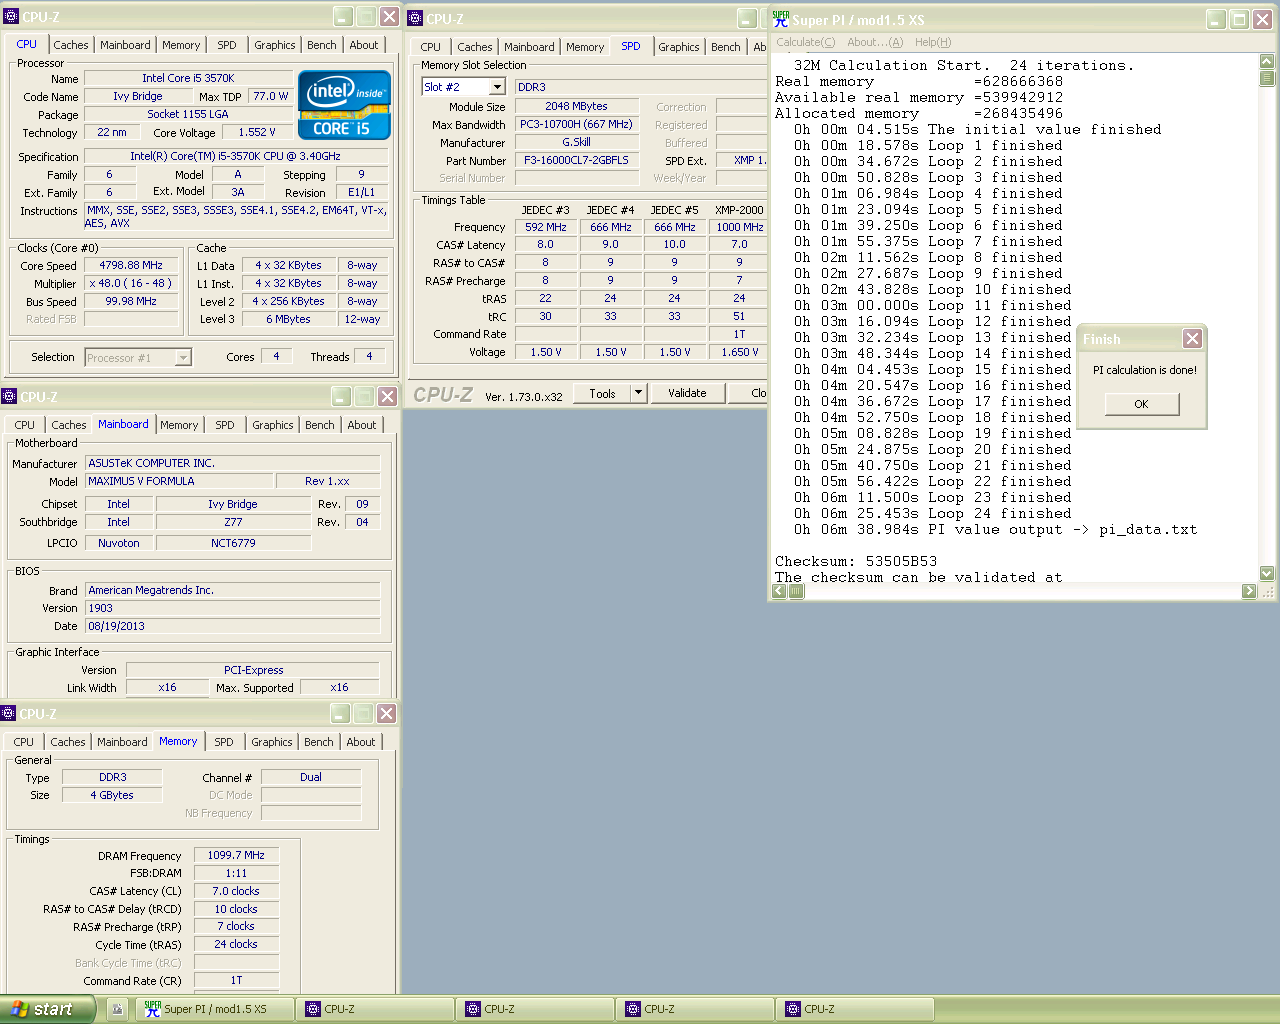Open Graphics tab in top-left CPU-Z window
Image resolution: width=1280 pixels, height=1024 pixels.
275,45
